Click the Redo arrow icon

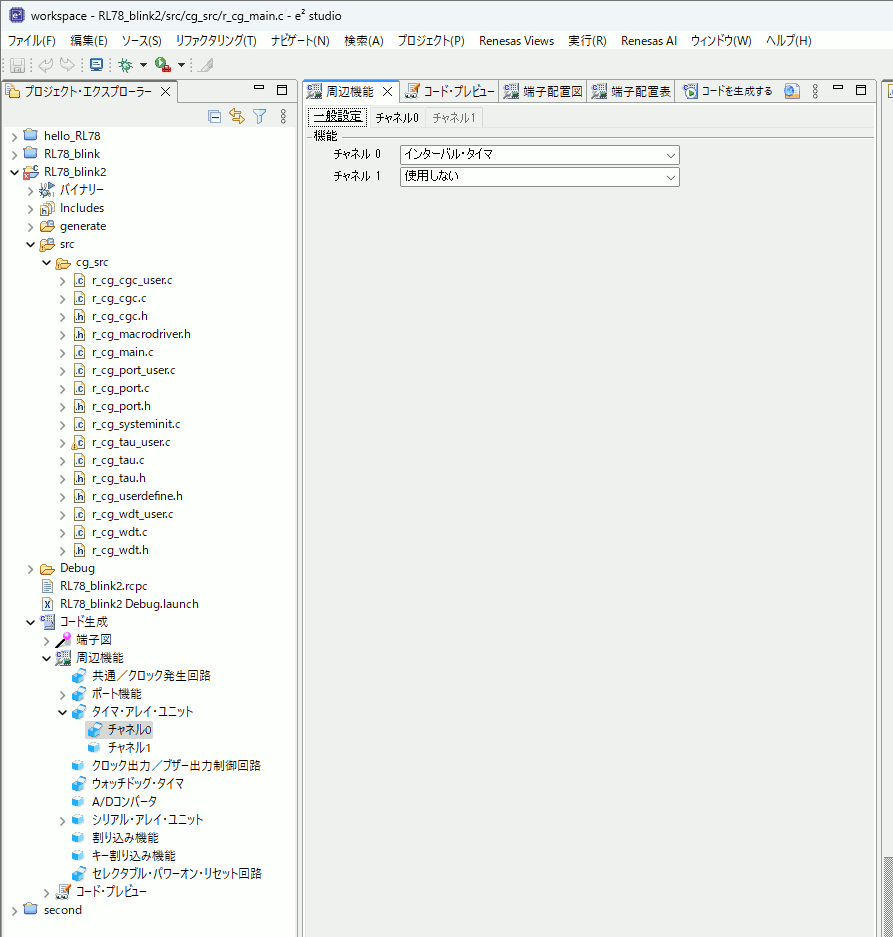point(68,65)
